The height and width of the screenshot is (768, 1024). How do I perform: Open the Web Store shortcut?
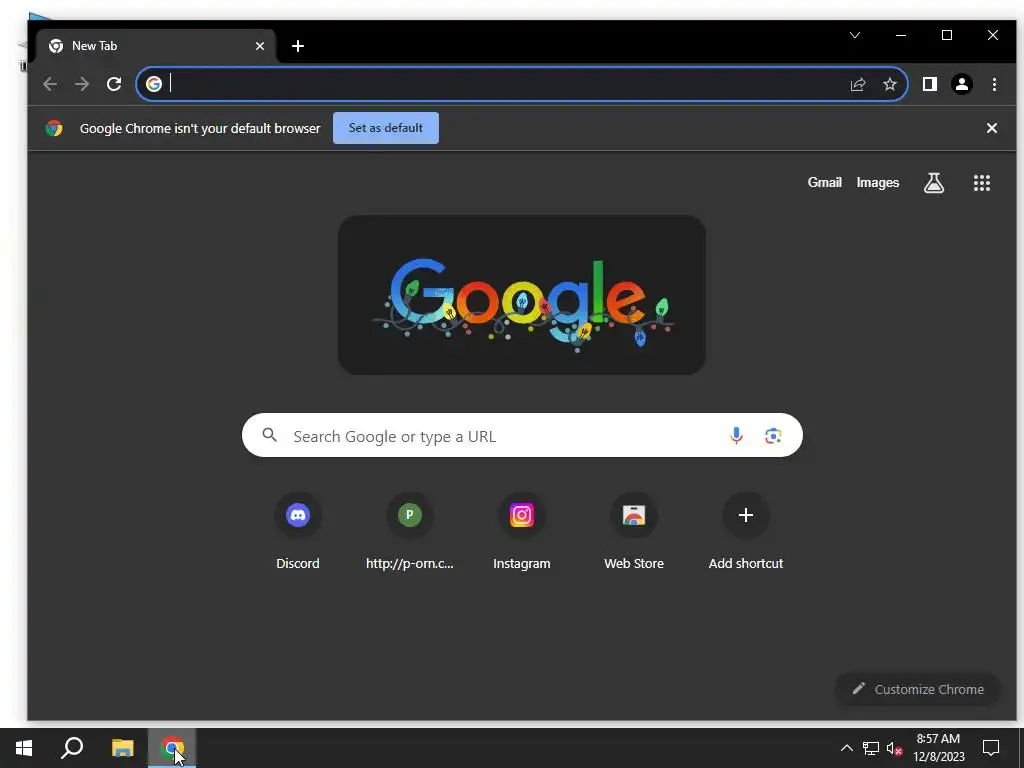633,532
